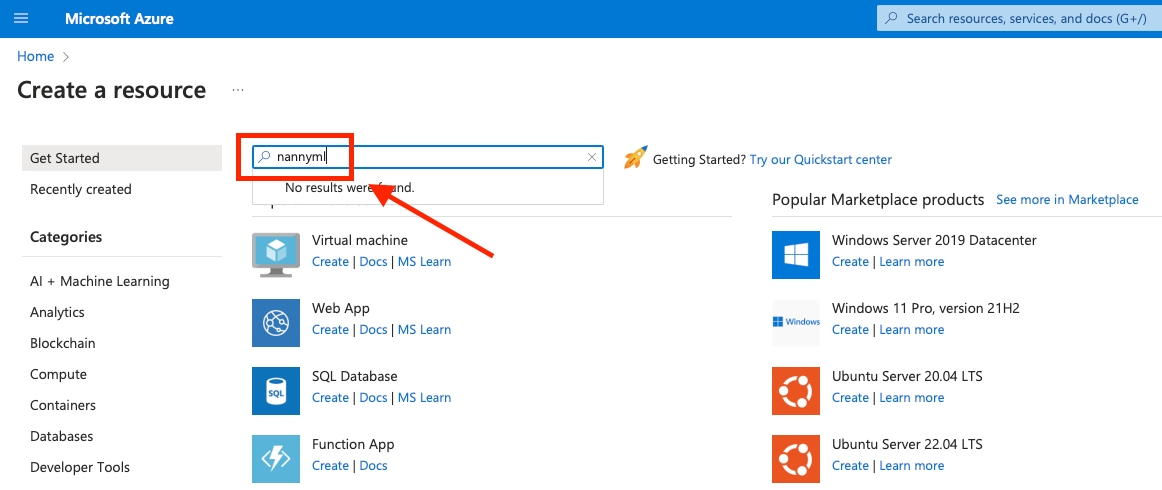Viewport: 1162px width, 490px height.
Task: Click the Web App globe icon
Action: pos(276,322)
